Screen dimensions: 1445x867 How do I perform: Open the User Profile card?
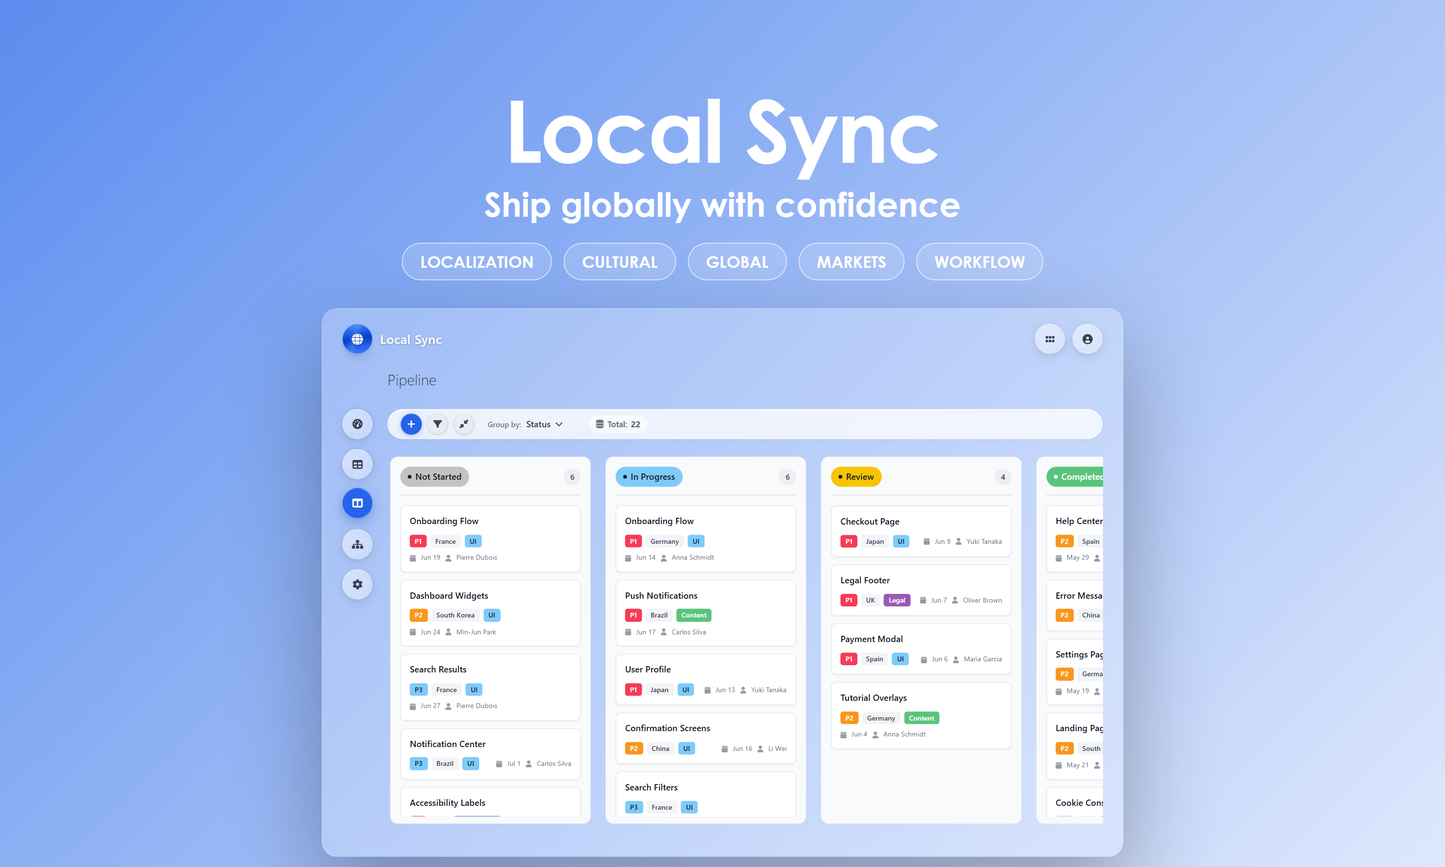pos(705,680)
